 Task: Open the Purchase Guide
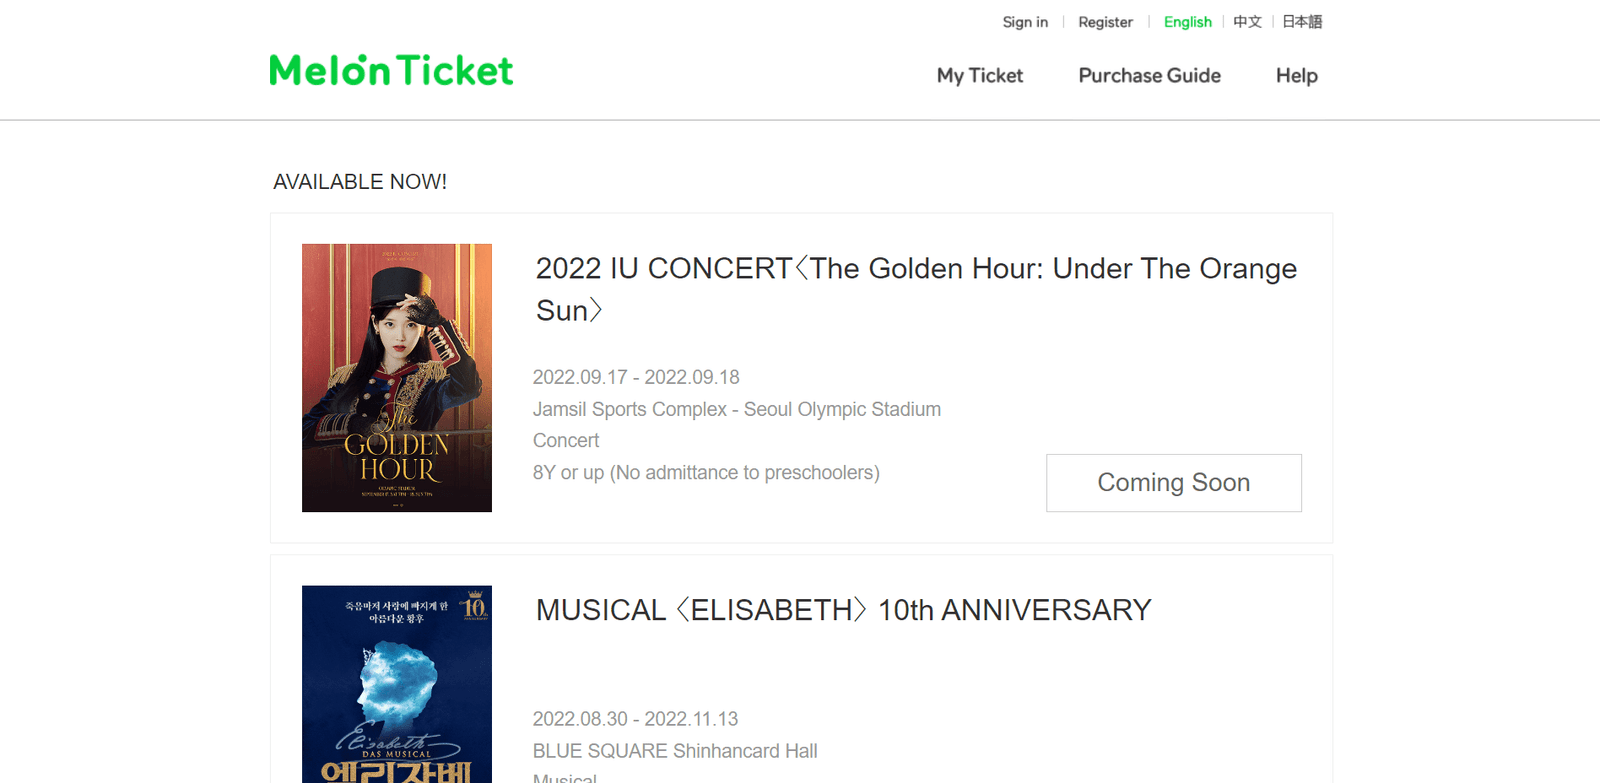1148,75
